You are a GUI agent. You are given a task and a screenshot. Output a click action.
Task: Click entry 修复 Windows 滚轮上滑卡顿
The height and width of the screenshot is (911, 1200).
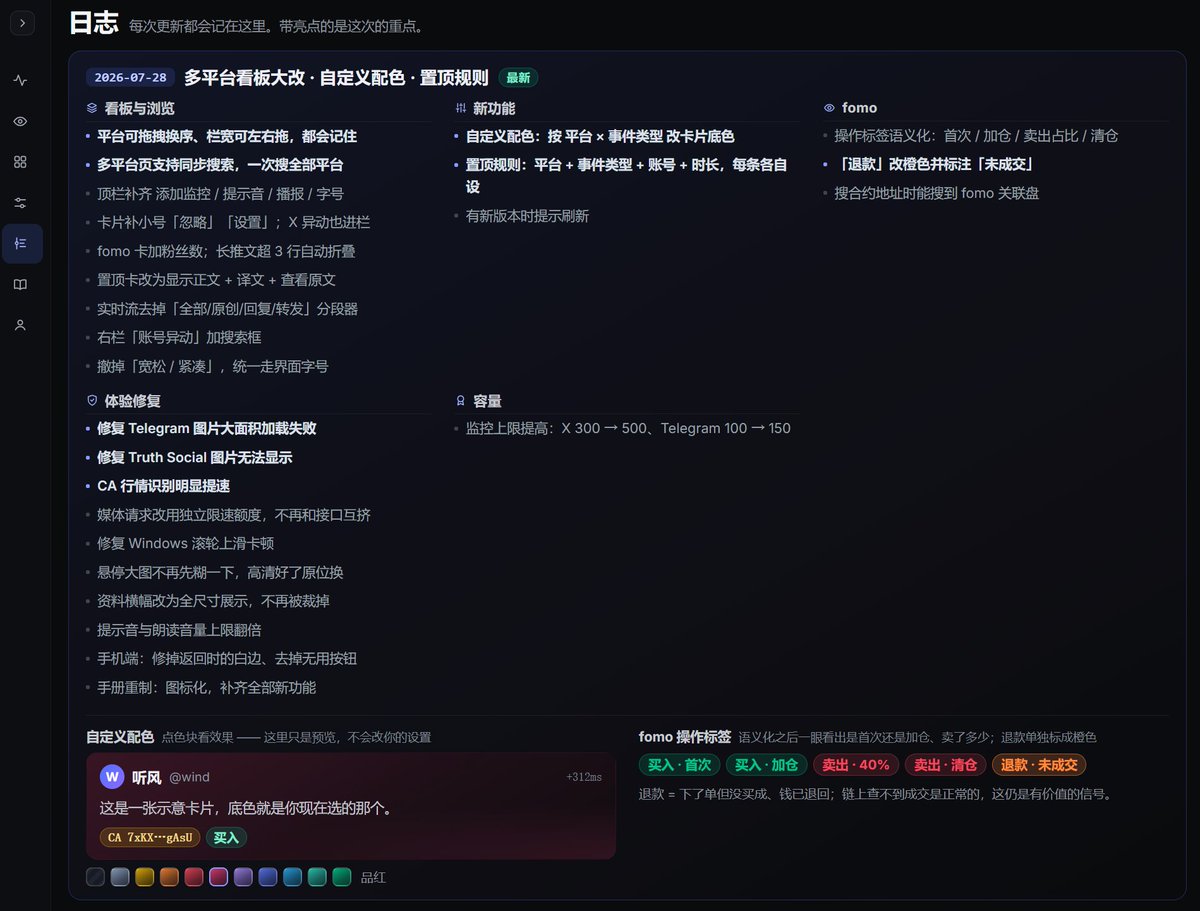coord(185,544)
